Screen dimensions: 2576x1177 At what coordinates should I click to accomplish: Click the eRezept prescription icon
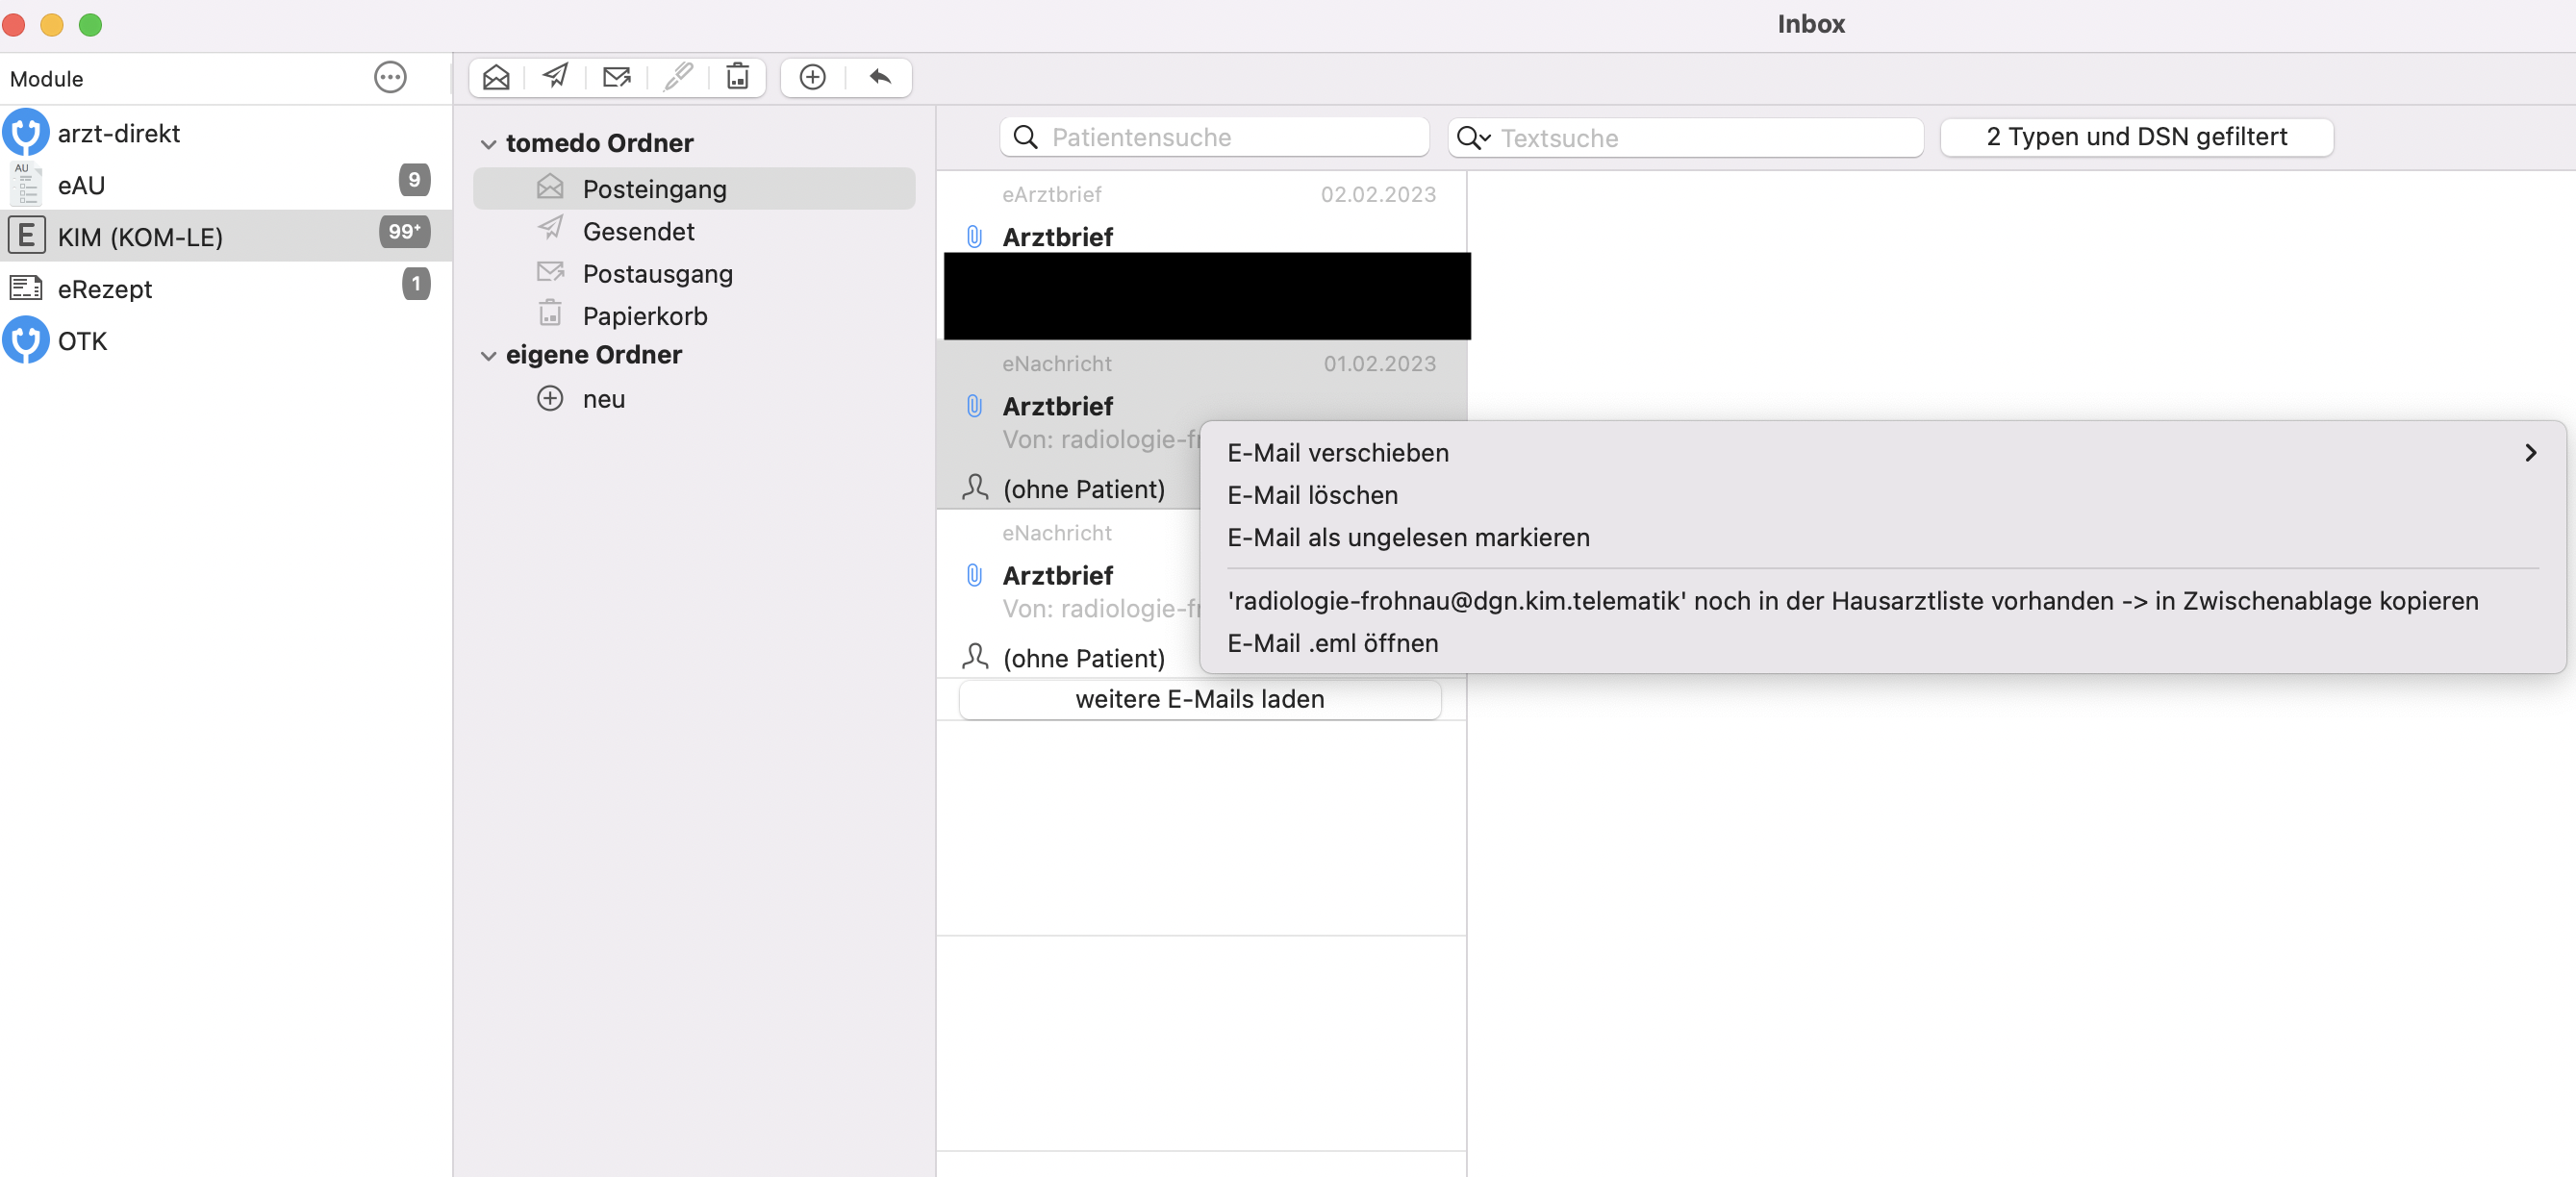pyautogui.click(x=26, y=288)
